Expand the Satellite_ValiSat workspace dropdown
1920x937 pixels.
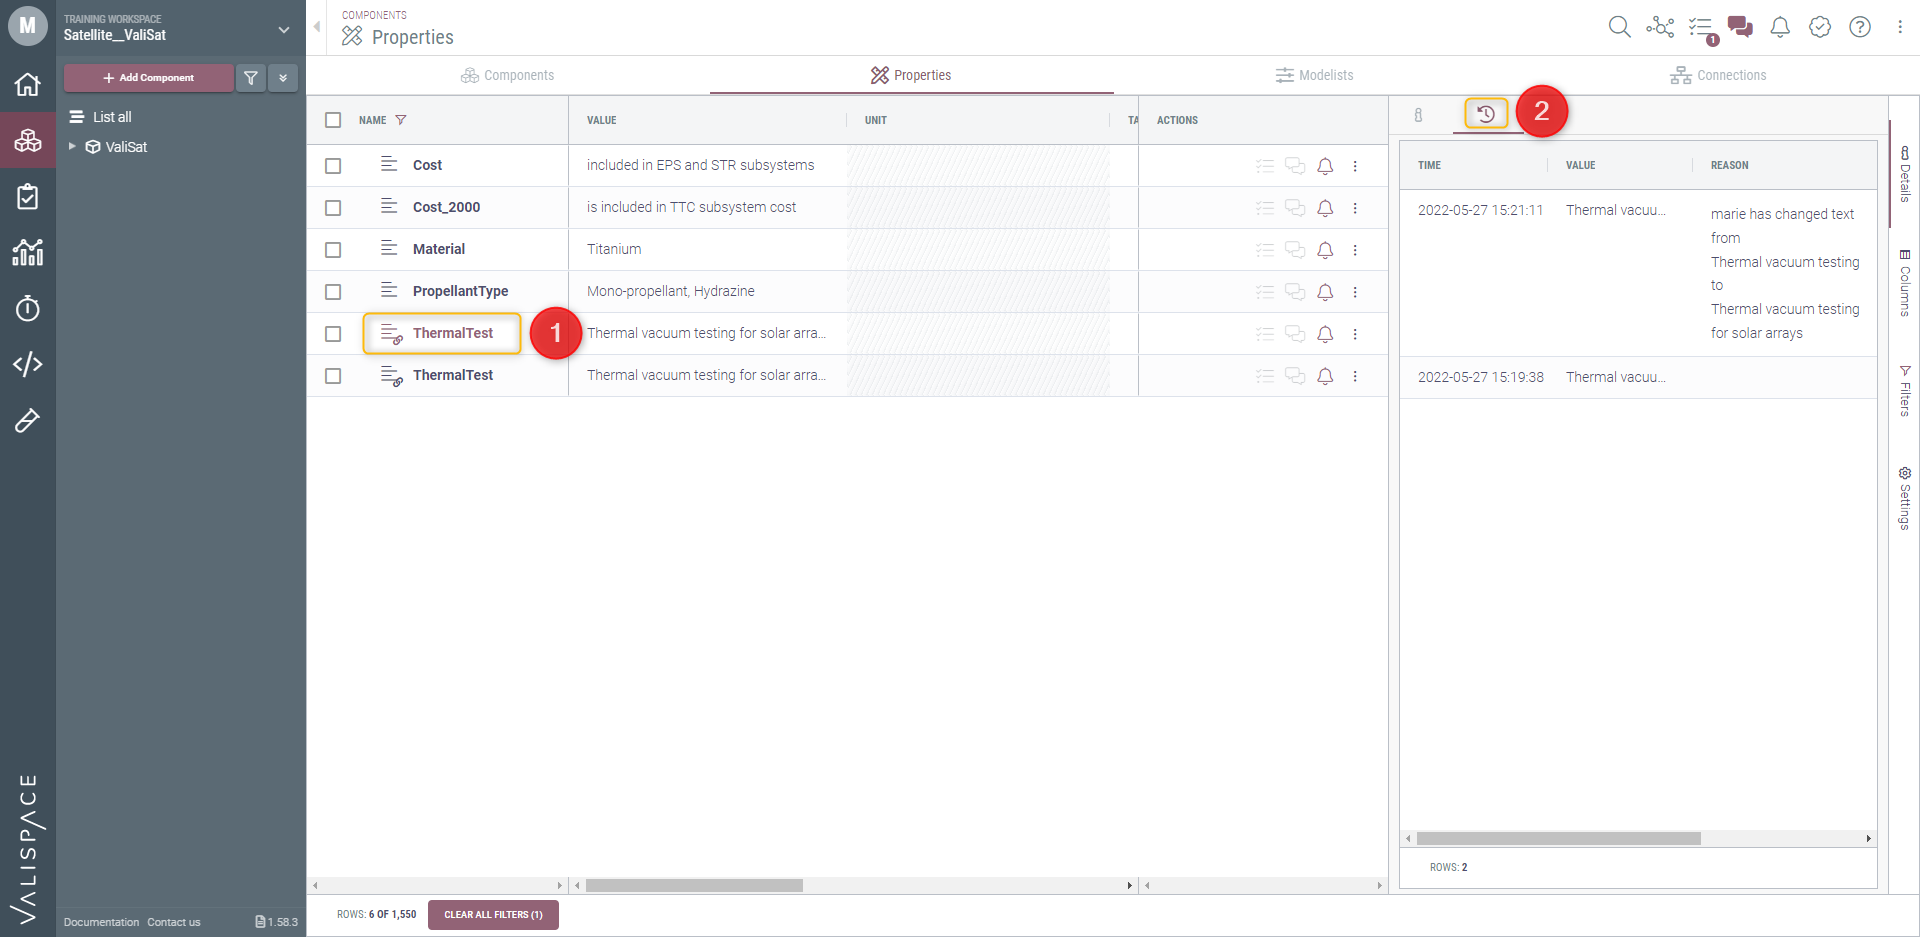tap(284, 30)
